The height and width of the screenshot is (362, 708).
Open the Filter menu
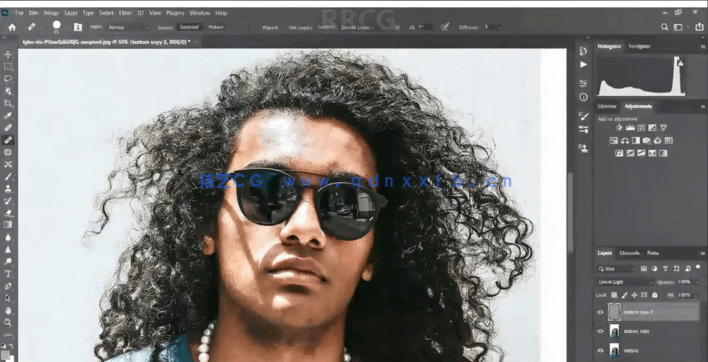(x=125, y=13)
